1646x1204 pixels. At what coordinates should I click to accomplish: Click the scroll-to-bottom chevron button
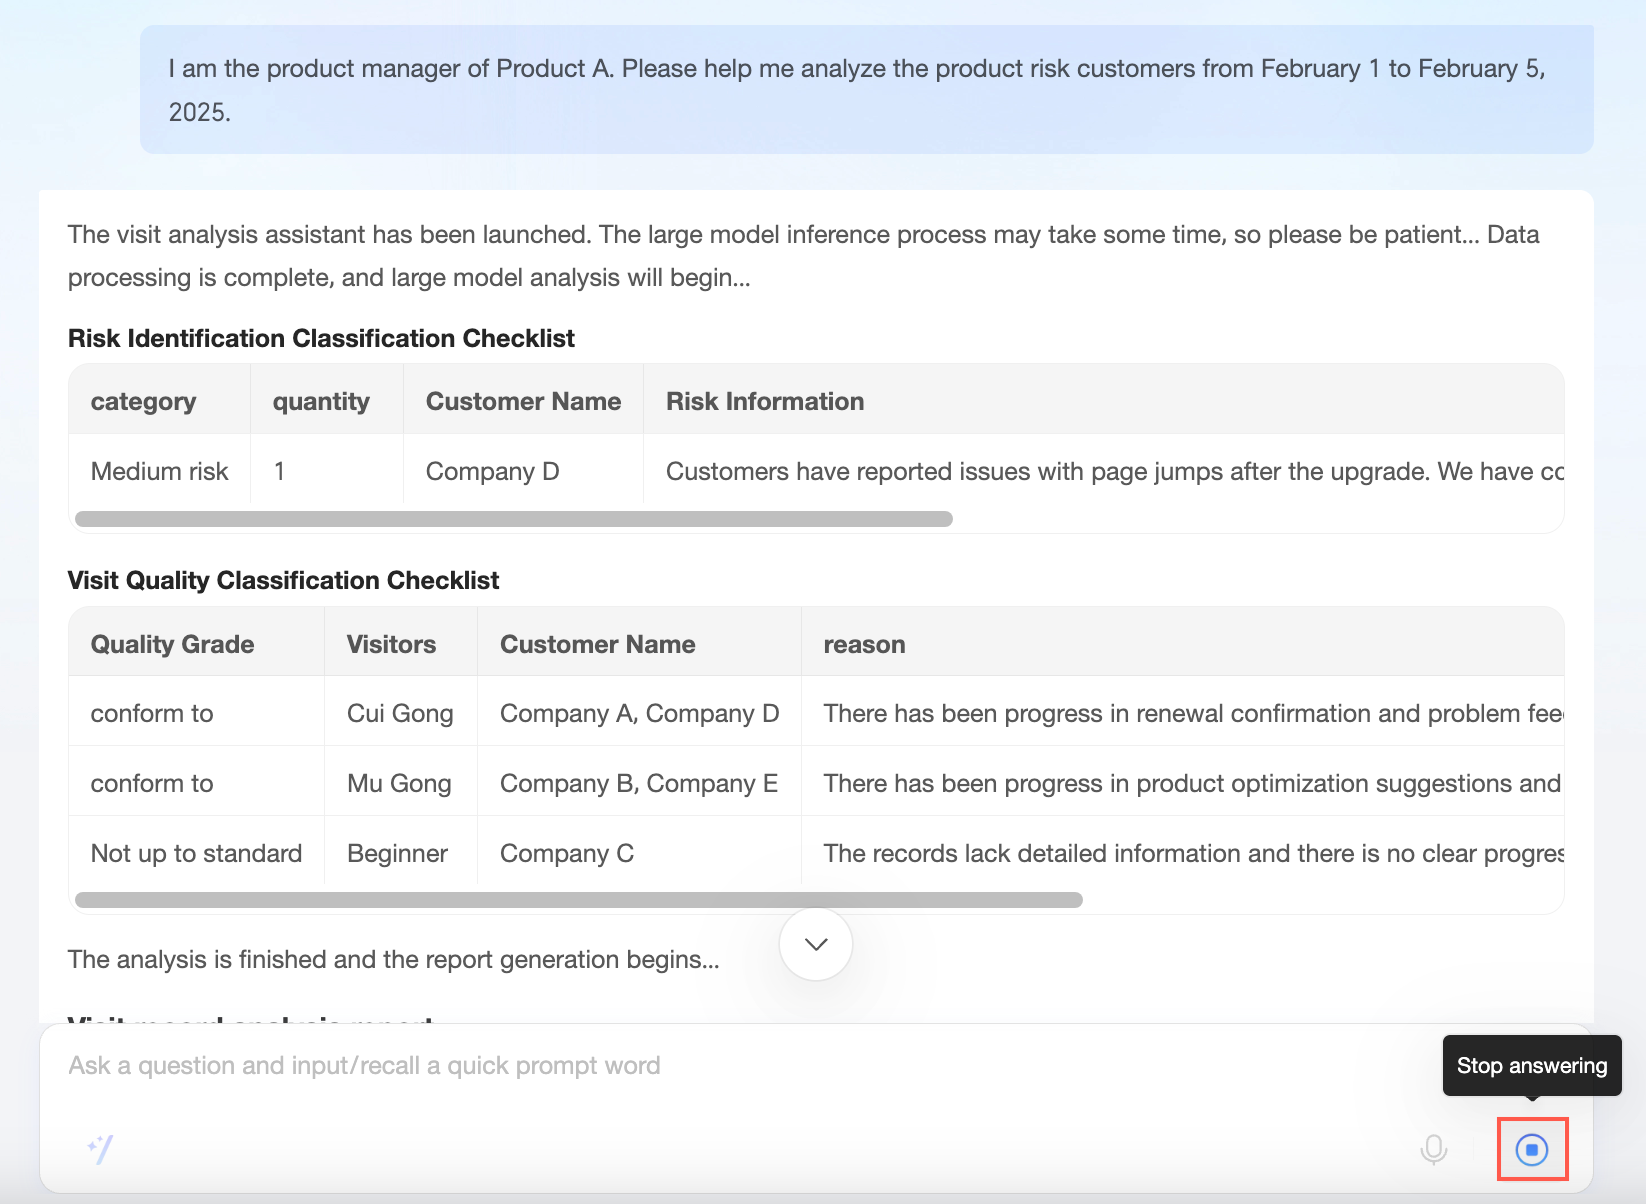[815, 944]
